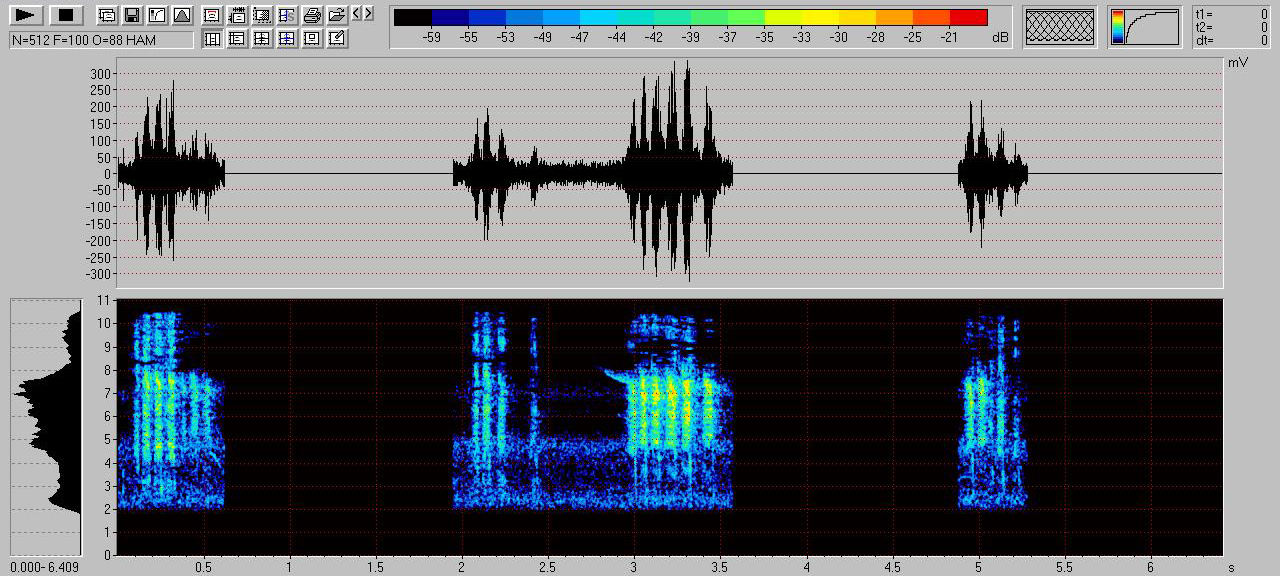Click the floppy disk save icon
The height and width of the screenshot is (576, 1280).
[131, 15]
